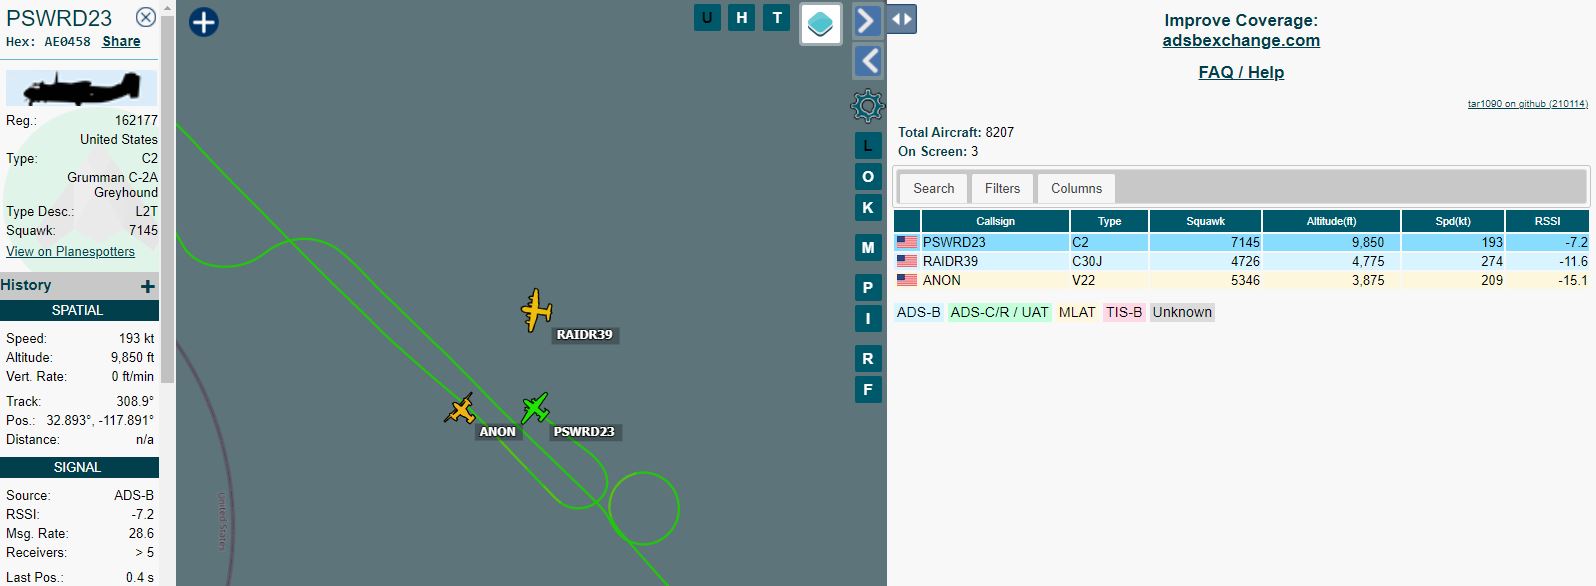Click the 9,850 altitude table cell
Viewport: 1596px width, 586px height.
[1331, 242]
